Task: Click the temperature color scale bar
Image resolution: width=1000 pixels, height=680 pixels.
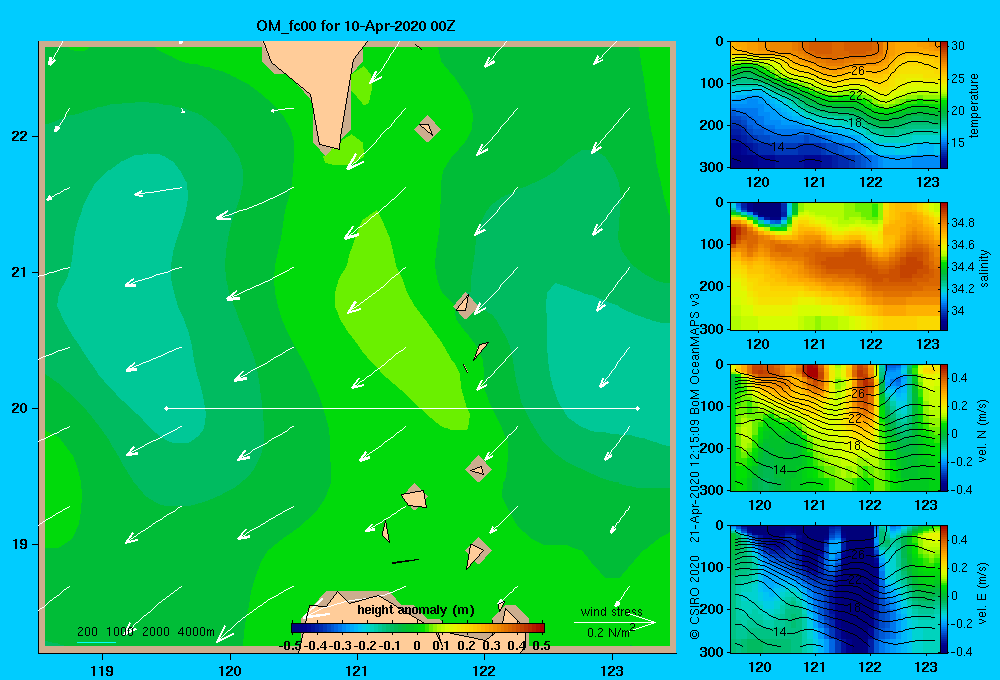Action: coord(944,105)
